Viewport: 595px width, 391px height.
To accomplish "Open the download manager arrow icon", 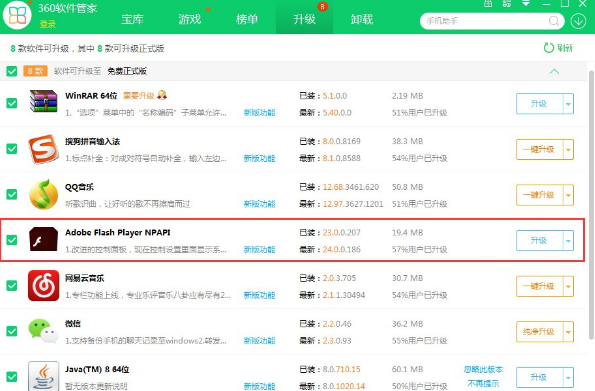I will (578, 21).
